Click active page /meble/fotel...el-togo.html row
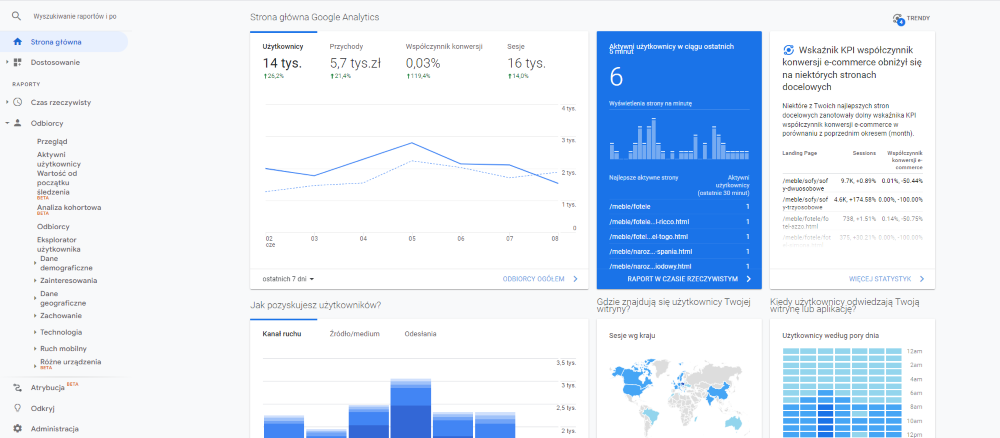Image resolution: width=1000 pixels, height=438 pixels. pos(679,237)
